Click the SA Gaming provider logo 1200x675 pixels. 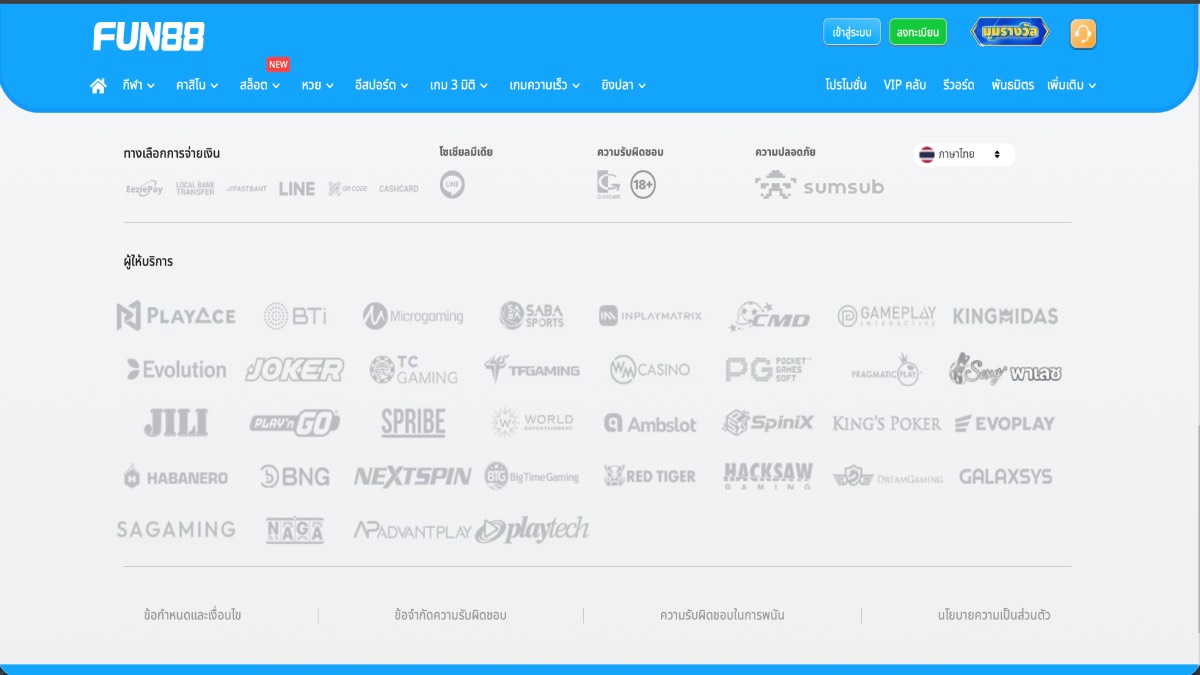tap(176, 530)
